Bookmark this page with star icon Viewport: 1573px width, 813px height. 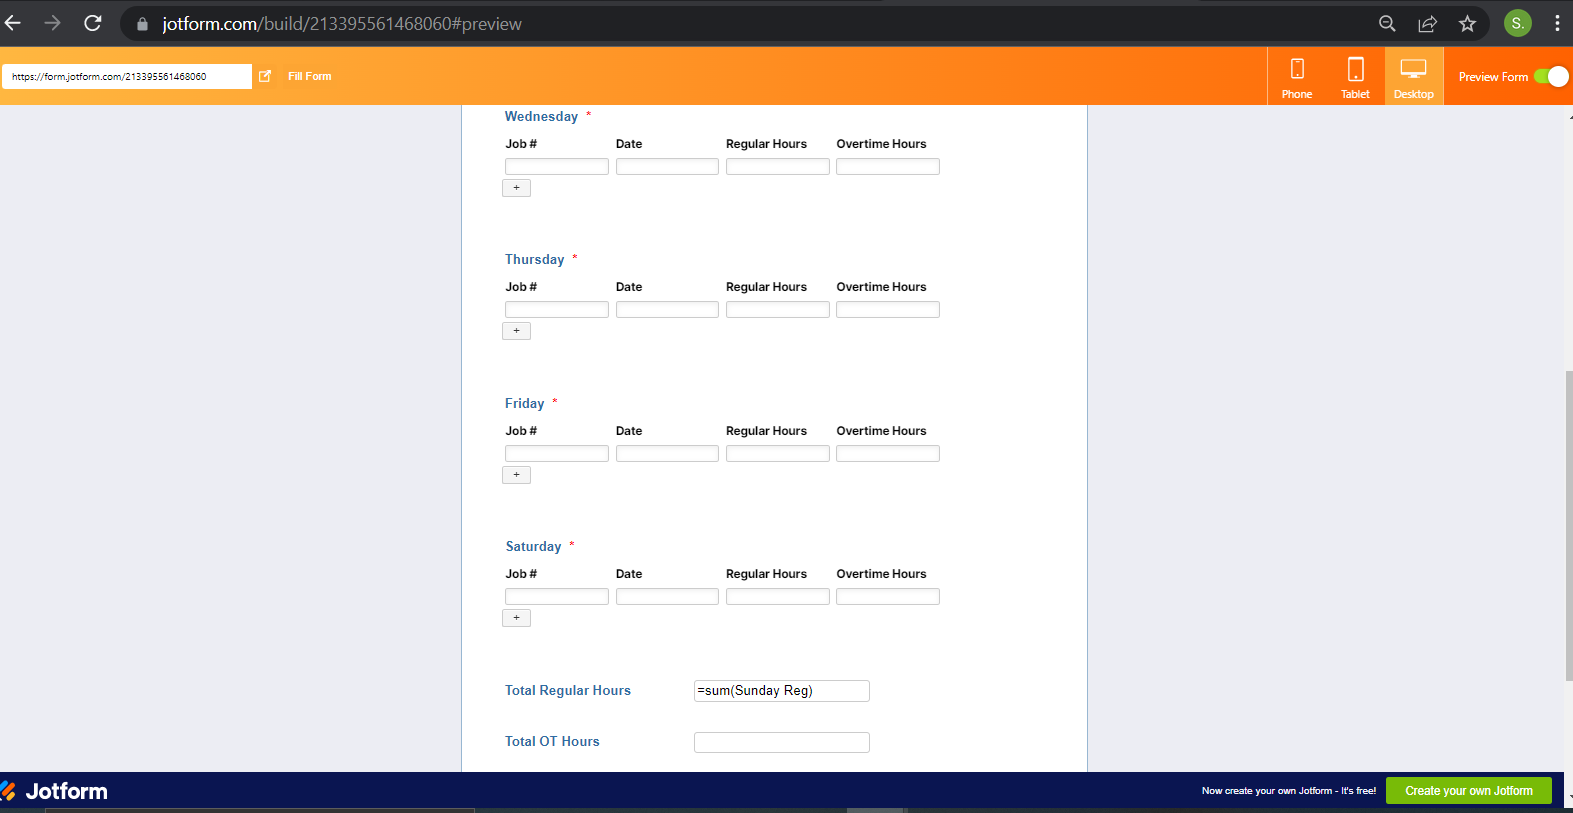(x=1467, y=24)
